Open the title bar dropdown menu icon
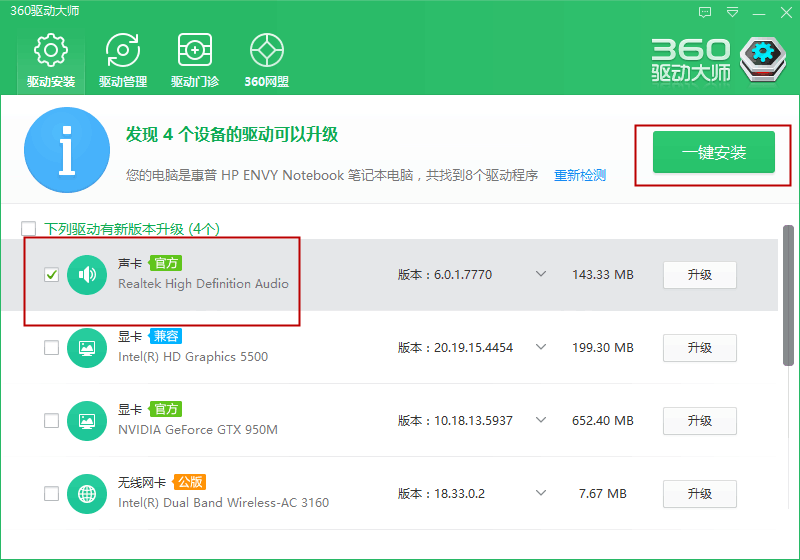Image resolution: width=800 pixels, height=560 pixels. [732, 13]
